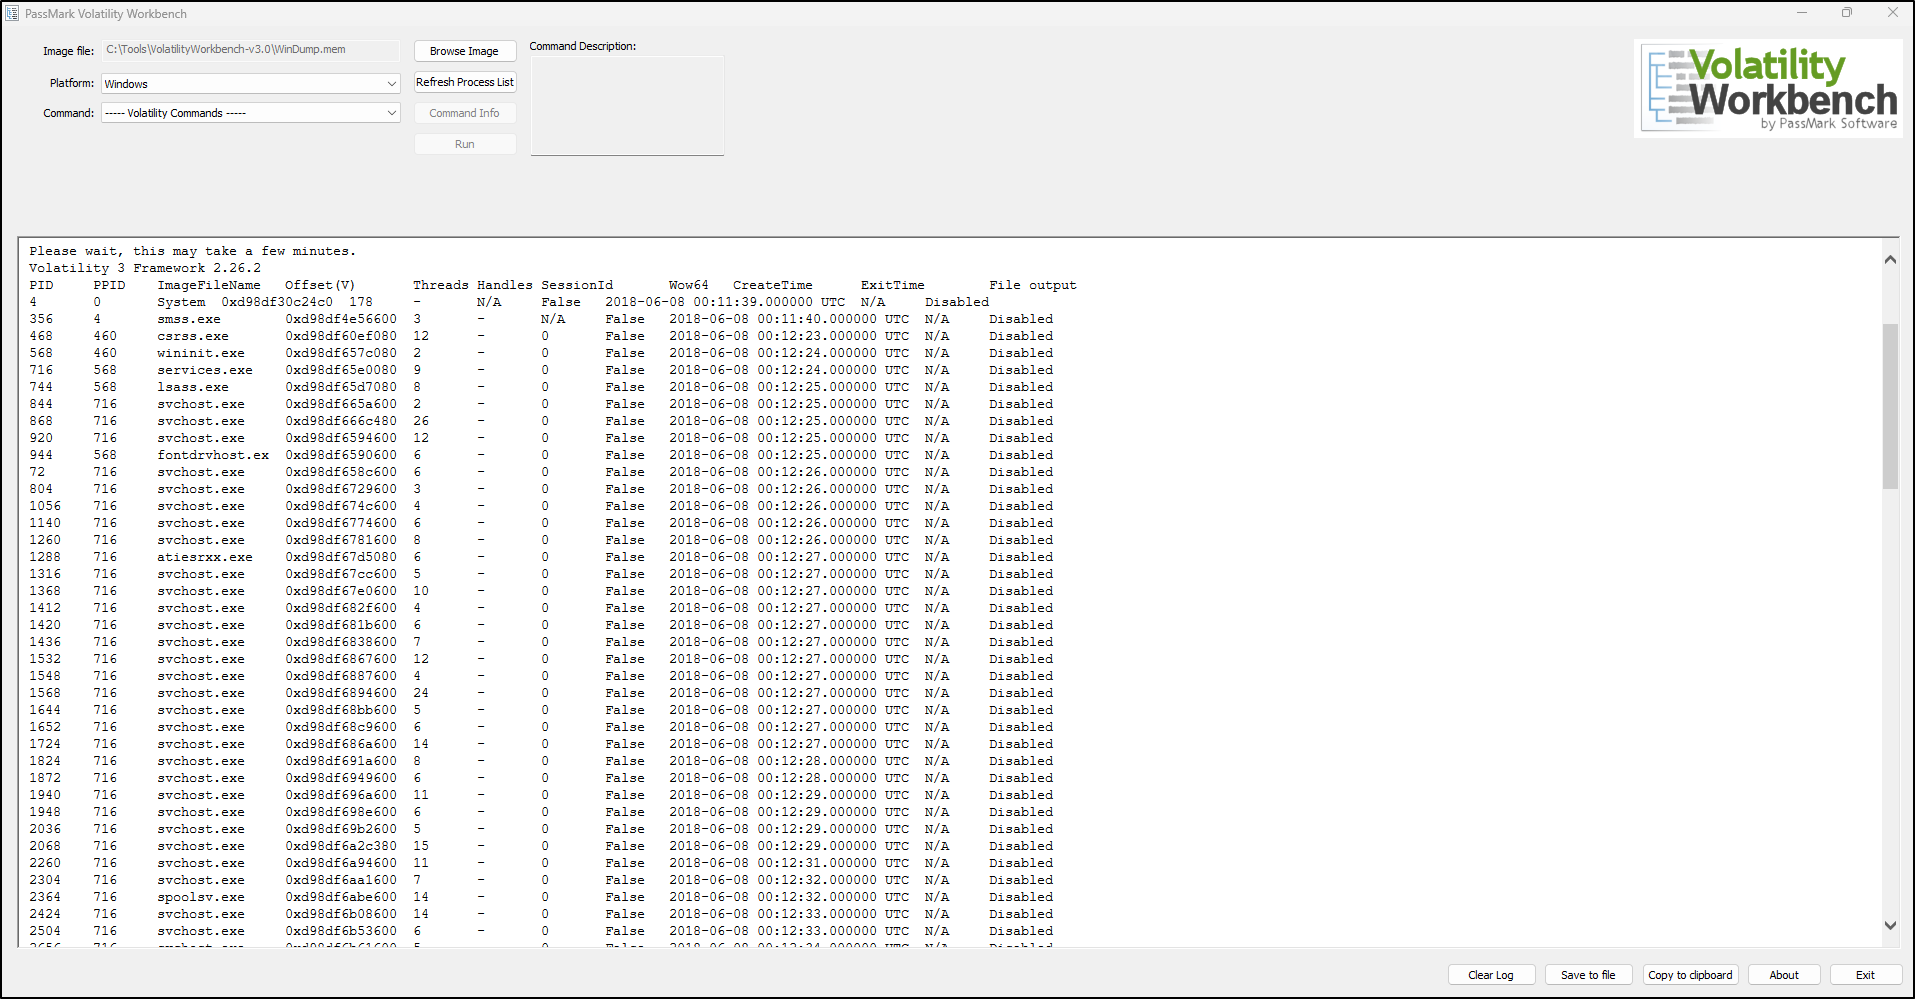1915x999 pixels.
Task: Click the CreateTime column header
Action: [773, 285]
